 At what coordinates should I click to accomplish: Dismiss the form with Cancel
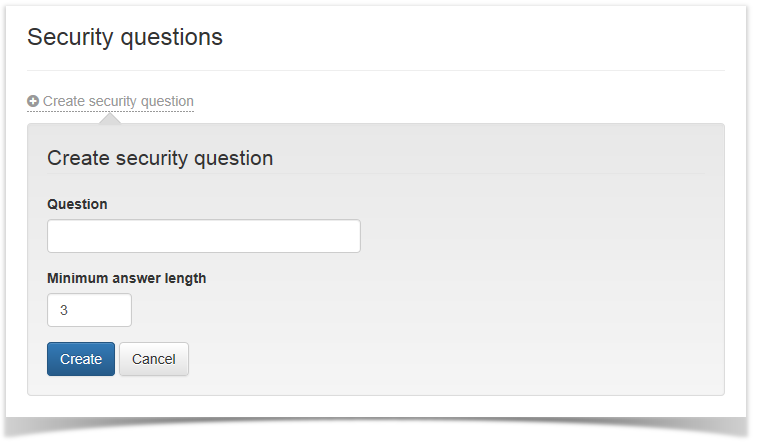click(153, 359)
